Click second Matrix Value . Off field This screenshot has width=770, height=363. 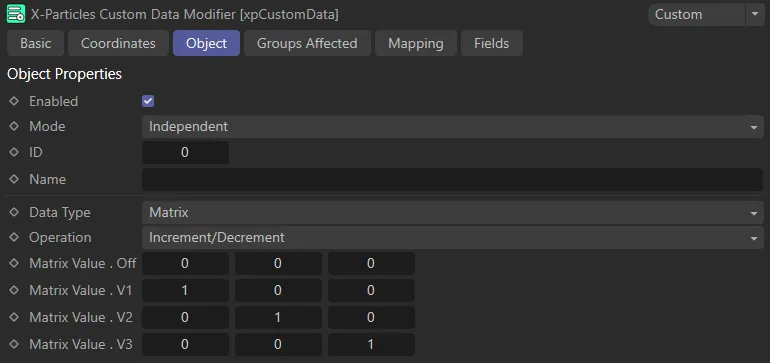pos(278,263)
